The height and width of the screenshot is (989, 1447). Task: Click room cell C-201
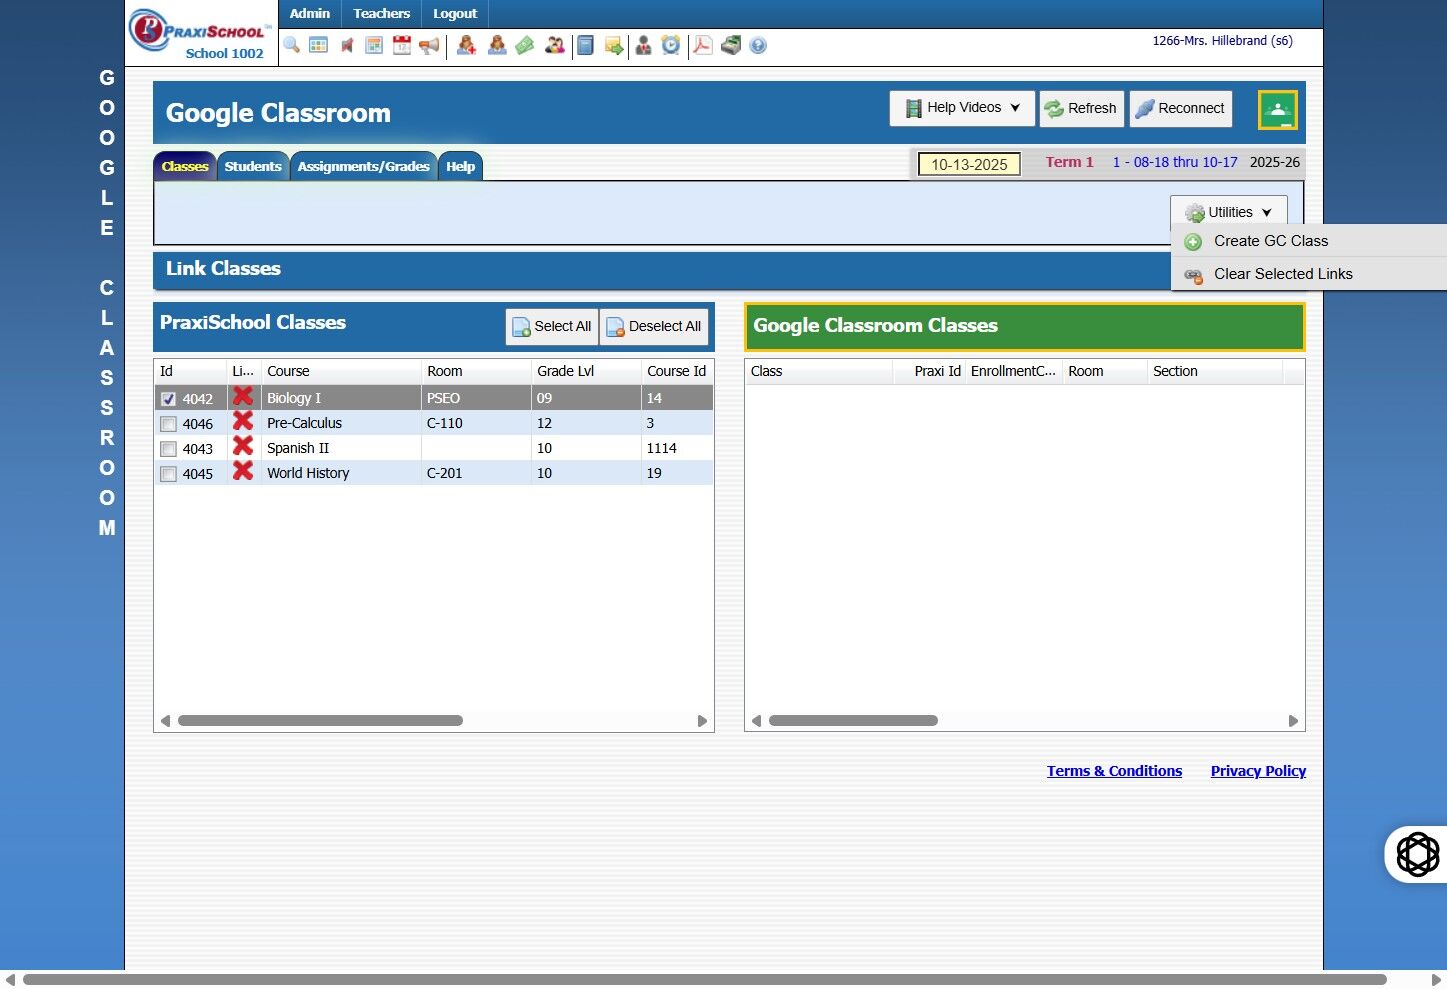tap(476, 473)
